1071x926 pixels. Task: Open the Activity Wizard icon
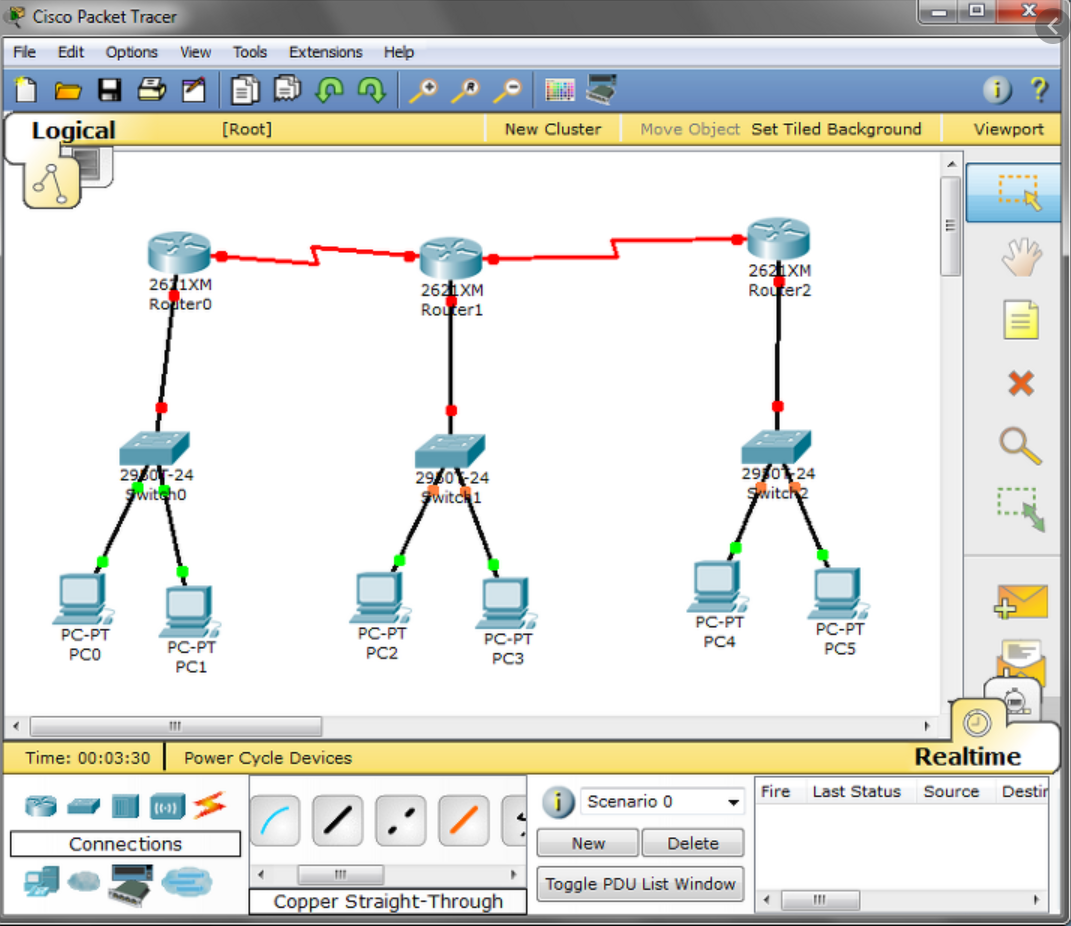(x=193, y=90)
